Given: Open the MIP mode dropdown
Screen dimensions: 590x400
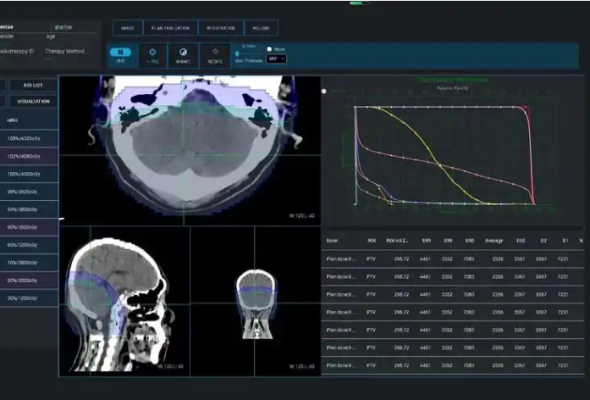Looking at the screenshot, I should point(277,59).
